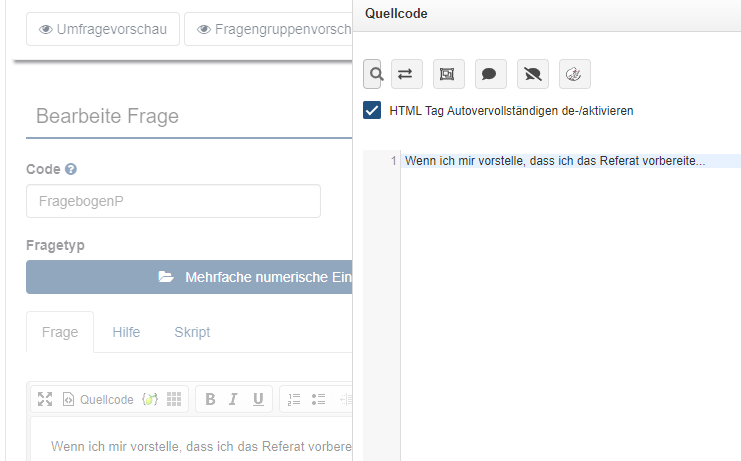Click the grid table icon in editor toolbar
The height and width of the screenshot is (461, 741).
click(x=174, y=399)
